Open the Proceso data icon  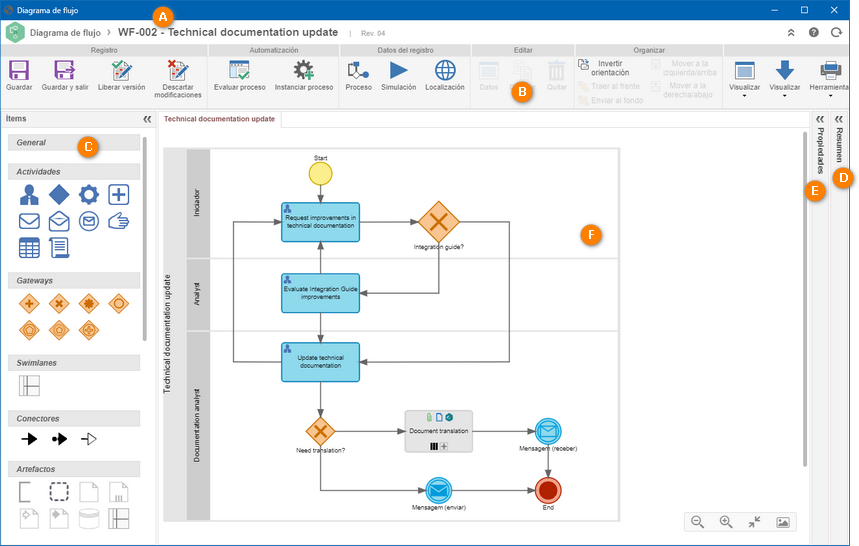pos(358,71)
